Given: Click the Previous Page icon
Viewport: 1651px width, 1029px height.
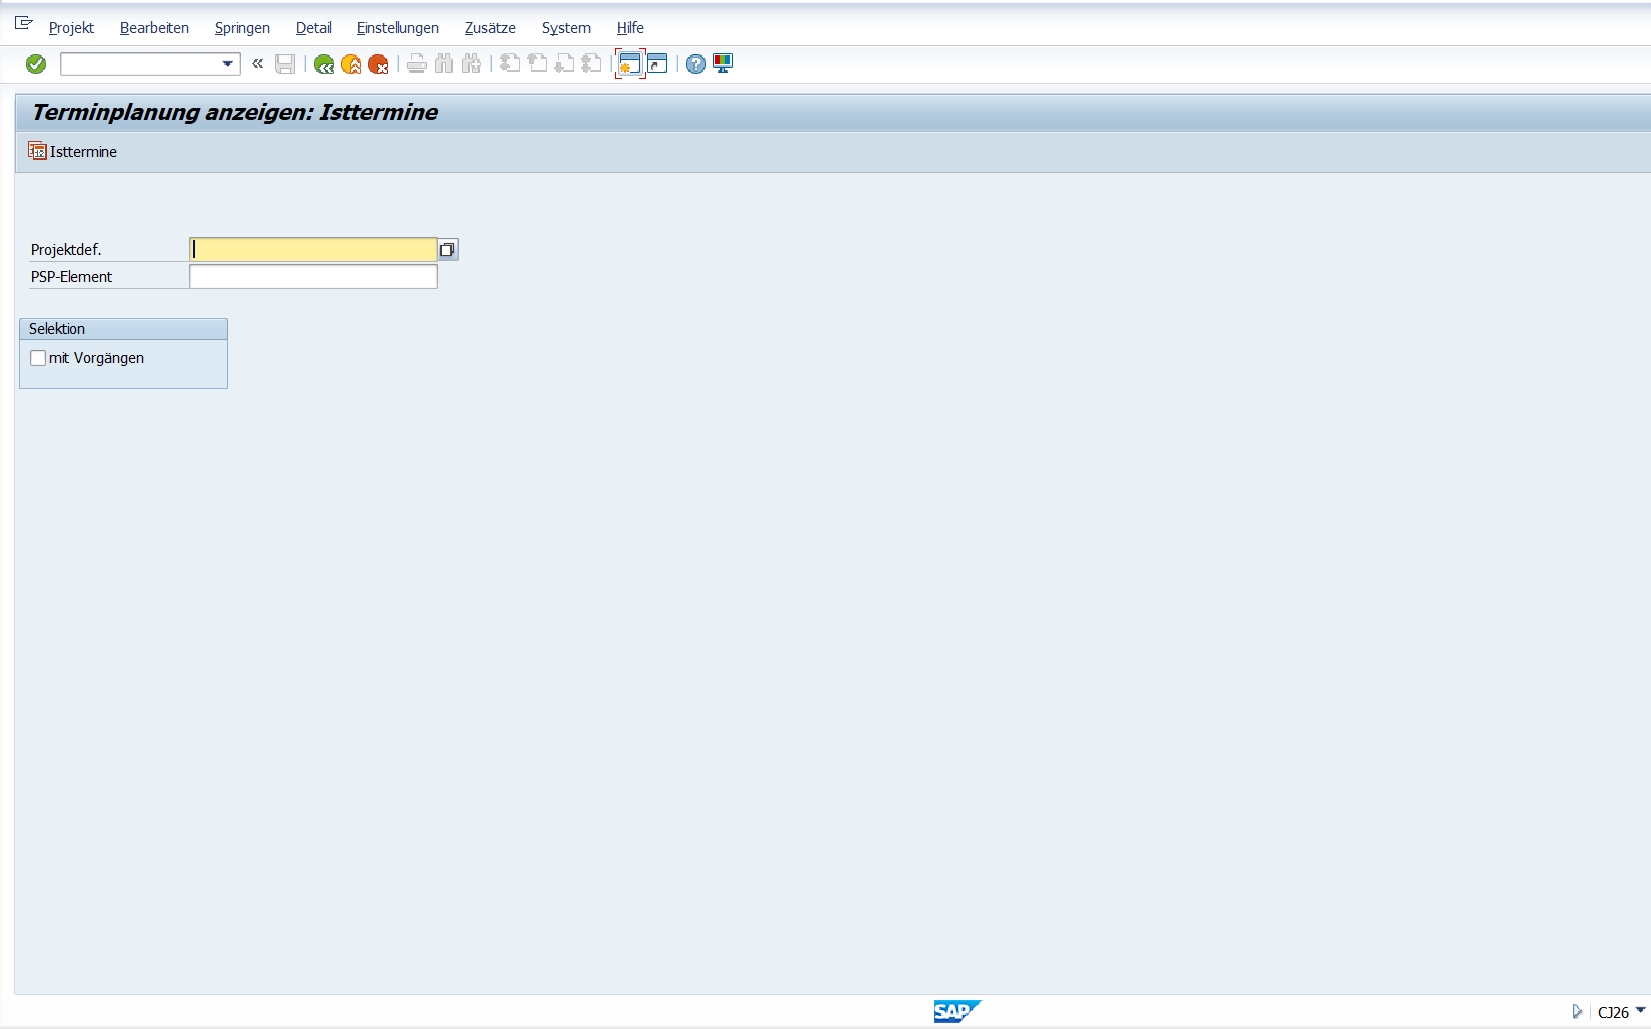Looking at the screenshot, I should [537, 64].
